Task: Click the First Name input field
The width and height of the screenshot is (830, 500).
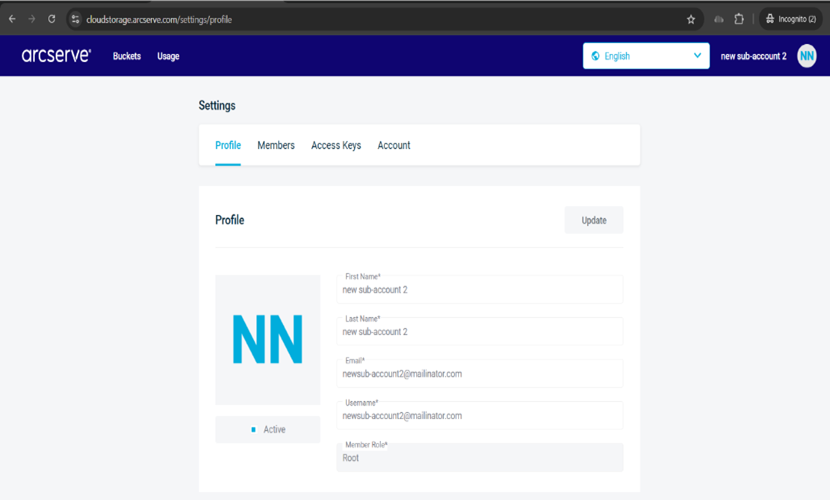Action: [480, 290]
